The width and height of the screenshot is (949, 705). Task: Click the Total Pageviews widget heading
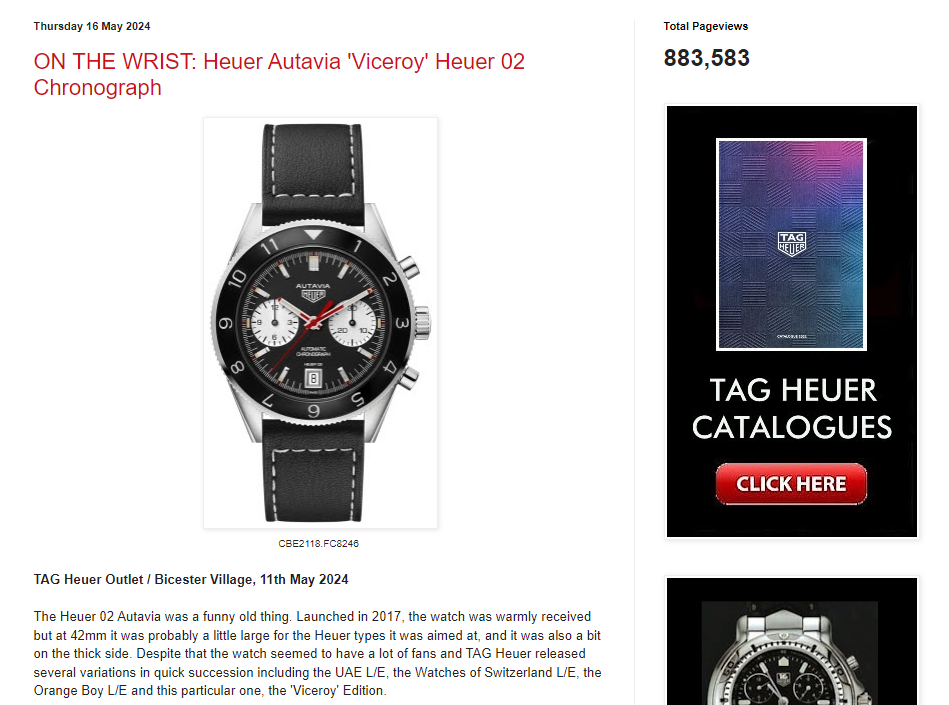tap(706, 26)
